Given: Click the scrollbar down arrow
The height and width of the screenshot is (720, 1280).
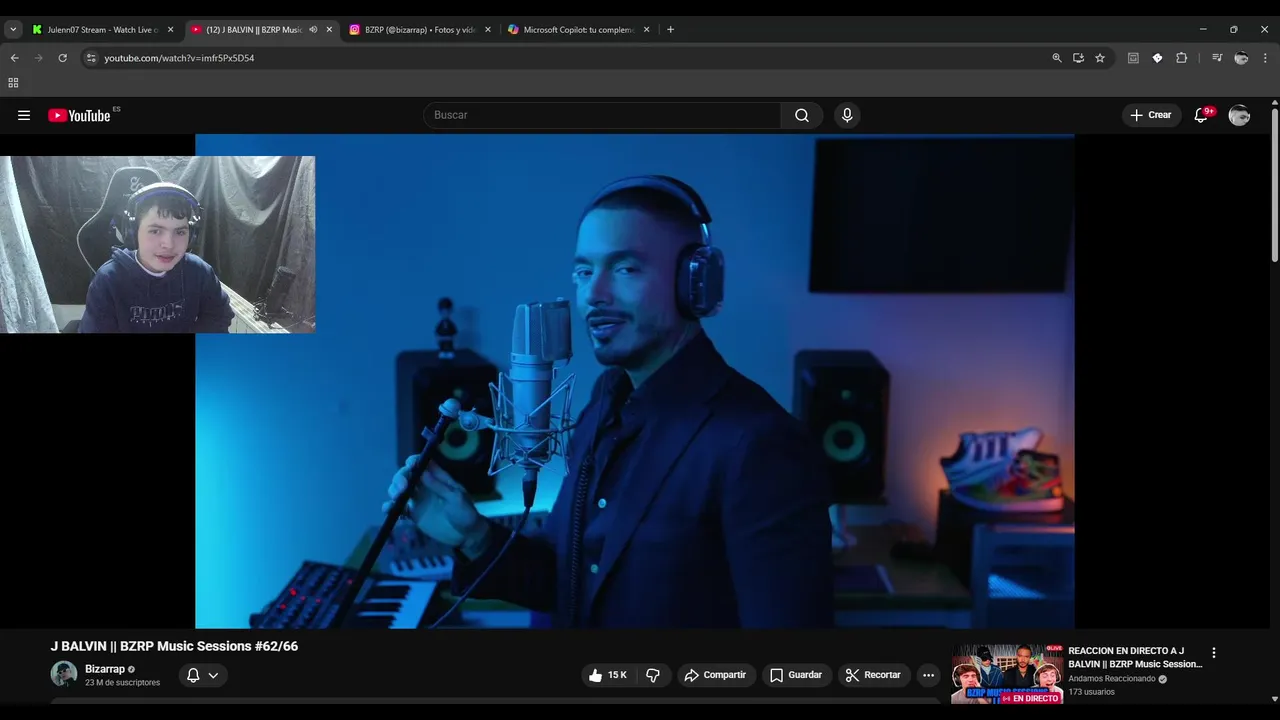Looking at the screenshot, I should (1274, 699).
